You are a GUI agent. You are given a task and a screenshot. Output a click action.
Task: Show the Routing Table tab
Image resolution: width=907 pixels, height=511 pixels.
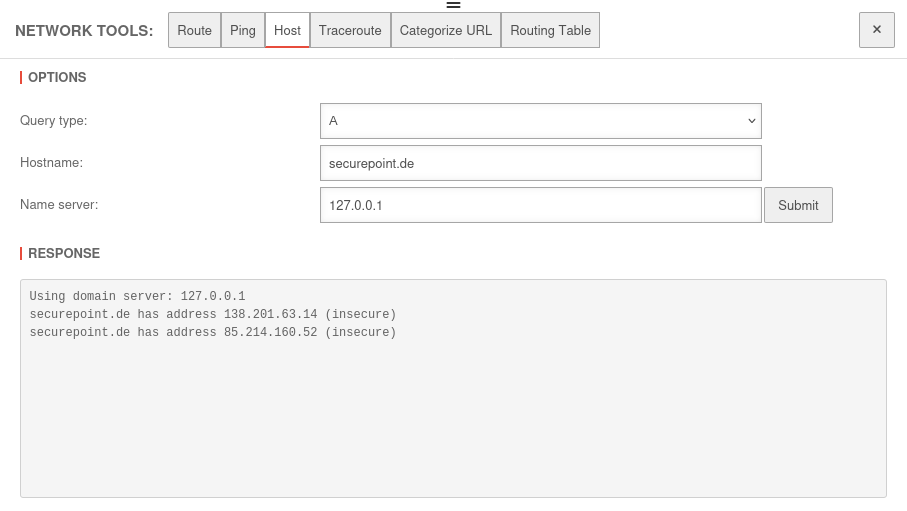pyautogui.click(x=550, y=30)
